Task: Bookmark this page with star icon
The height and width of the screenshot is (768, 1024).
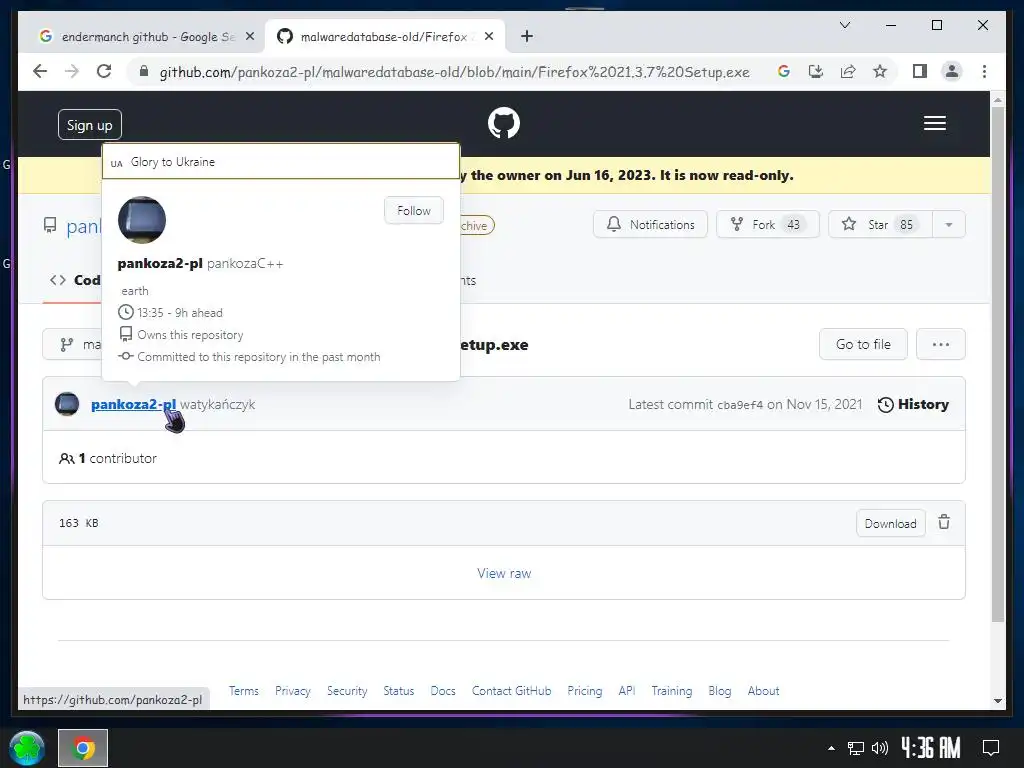Action: click(x=880, y=71)
